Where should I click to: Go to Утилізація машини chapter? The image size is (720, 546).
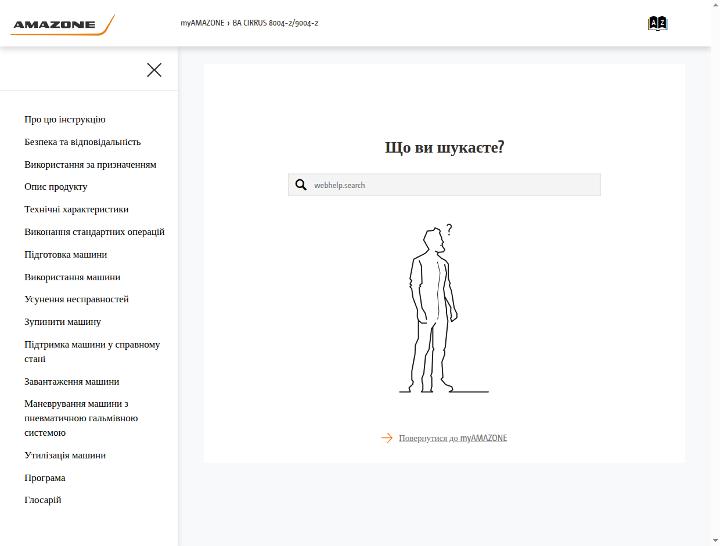(x=65, y=455)
